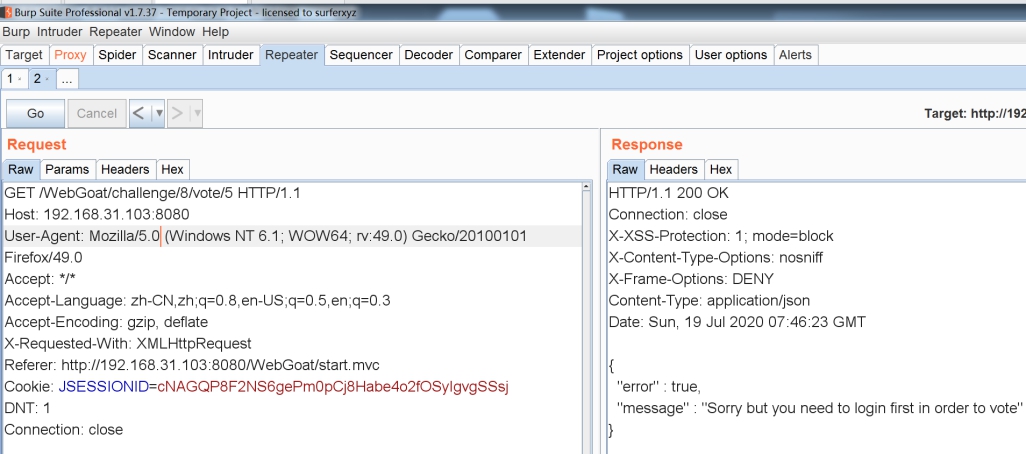Viewport: 1026px width, 454px height.
Task: Open the Repeater menu in menu bar
Action: click(x=115, y=31)
